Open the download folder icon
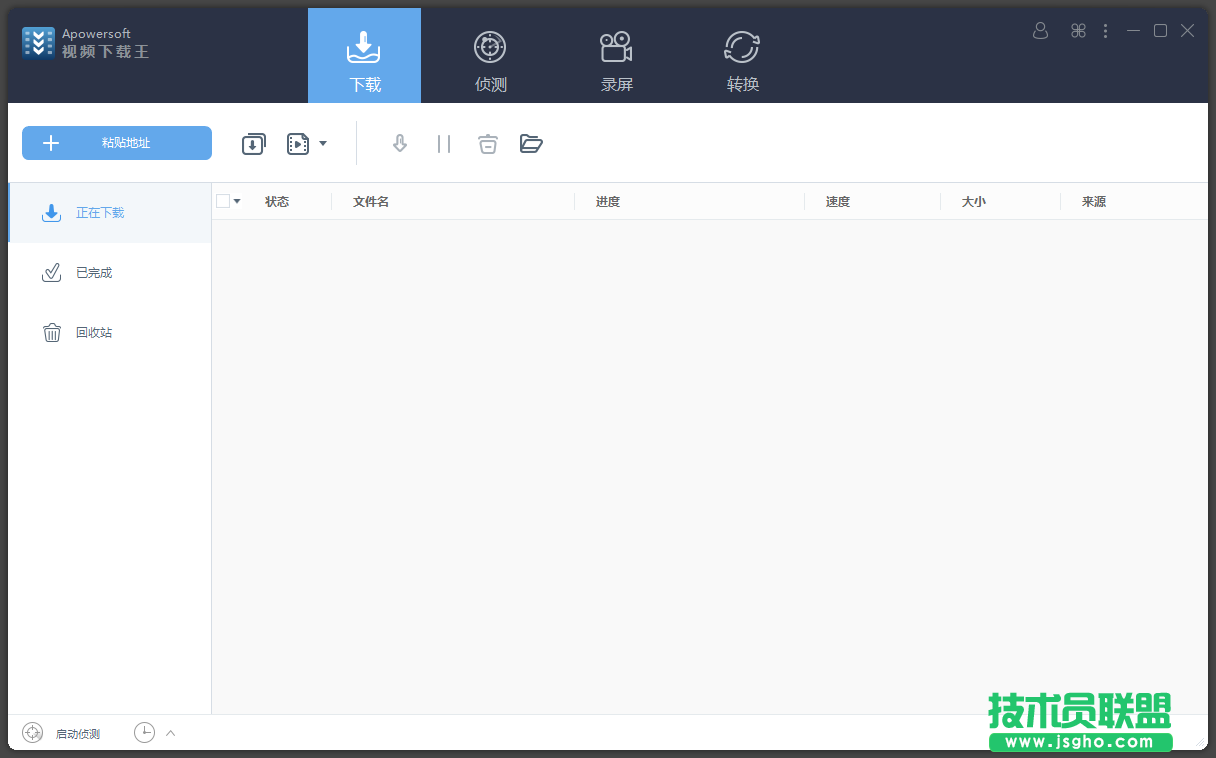The image size is (1216, 758). point(531,144)
